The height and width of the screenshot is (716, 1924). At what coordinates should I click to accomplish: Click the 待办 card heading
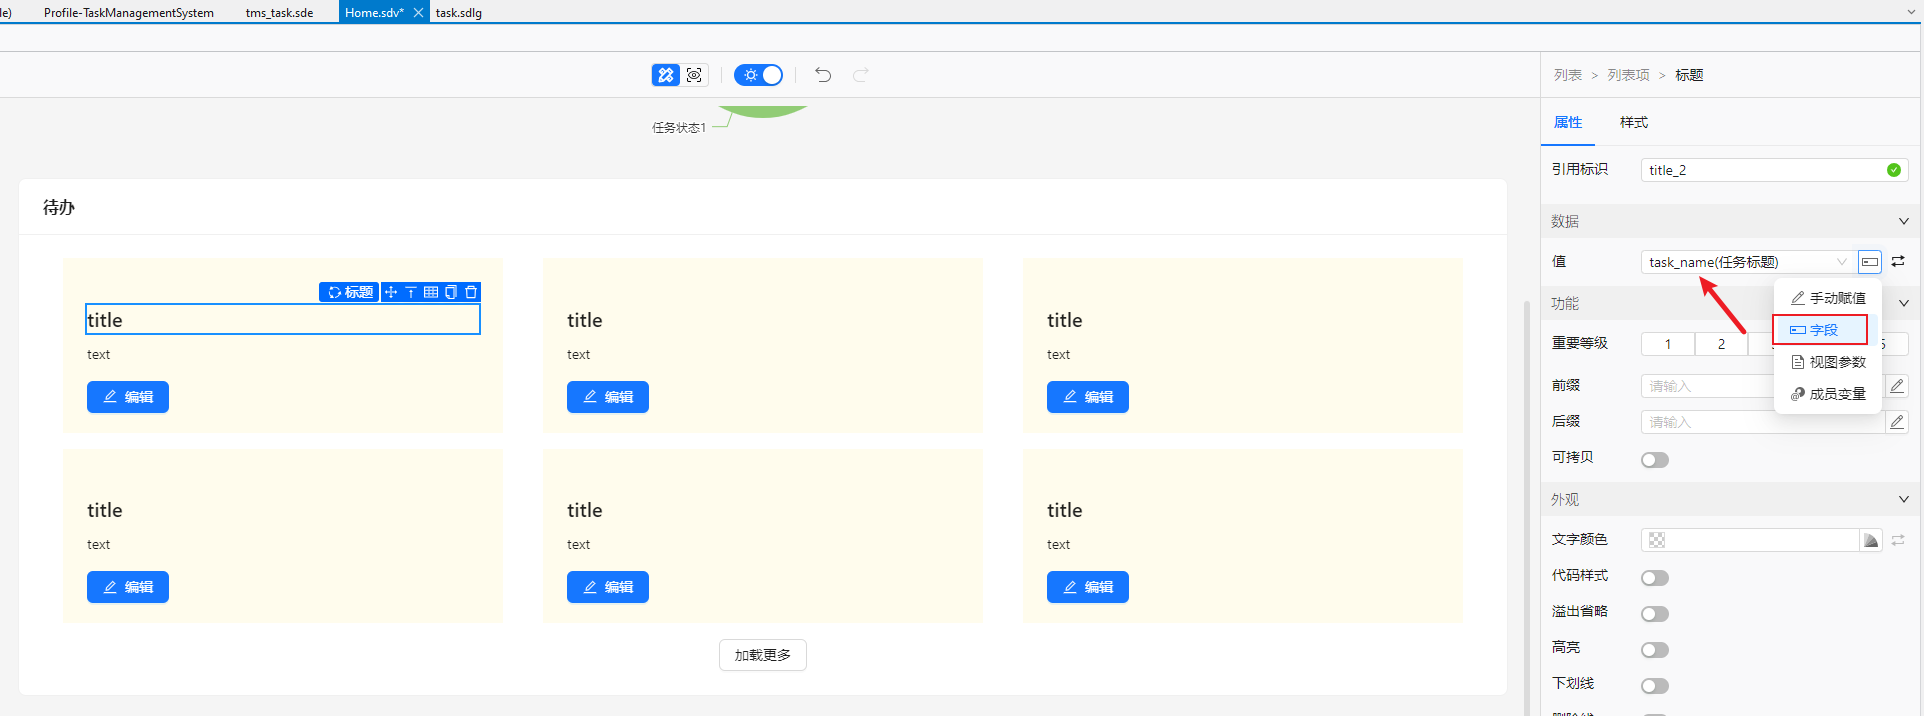[x=59, y=207]
